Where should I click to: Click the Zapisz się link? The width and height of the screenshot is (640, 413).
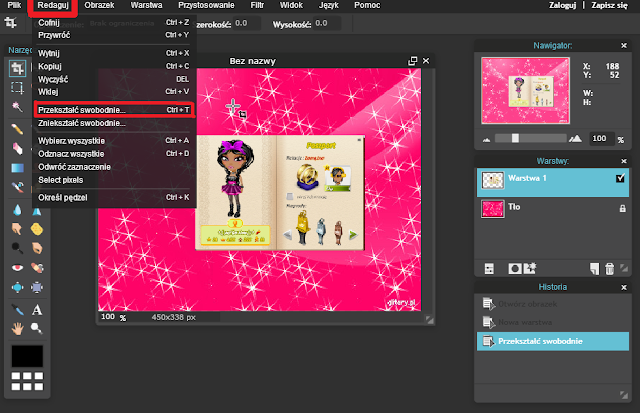pos(609,5)
